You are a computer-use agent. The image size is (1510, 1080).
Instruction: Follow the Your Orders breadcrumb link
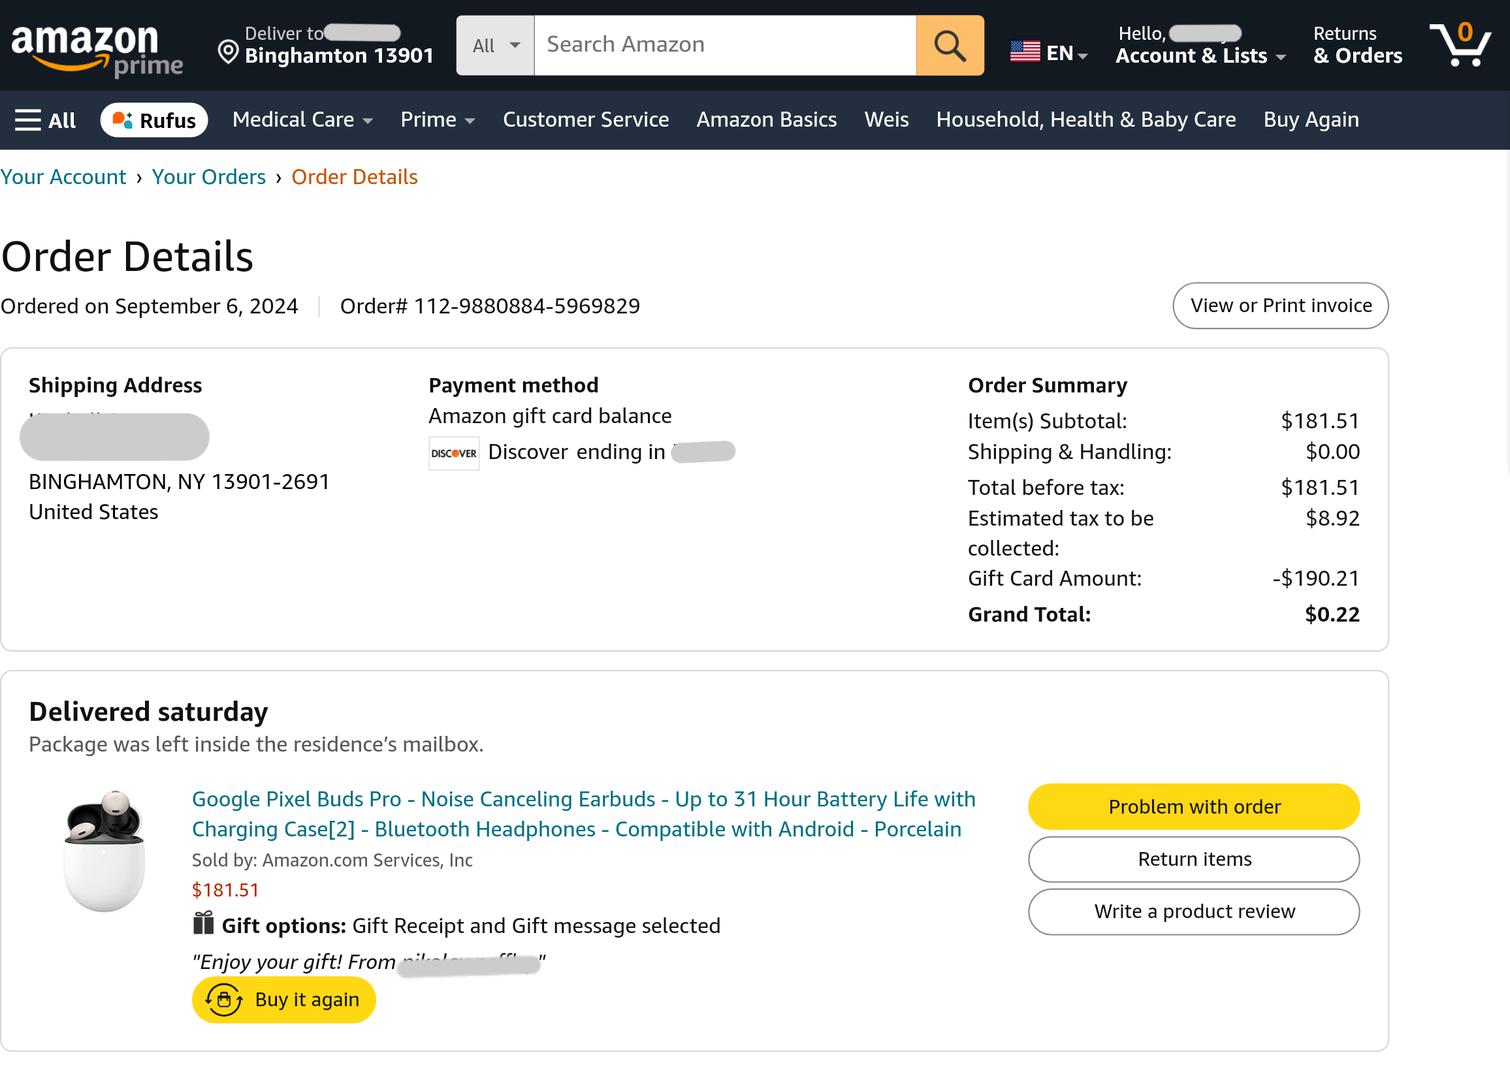coord(208,177)
